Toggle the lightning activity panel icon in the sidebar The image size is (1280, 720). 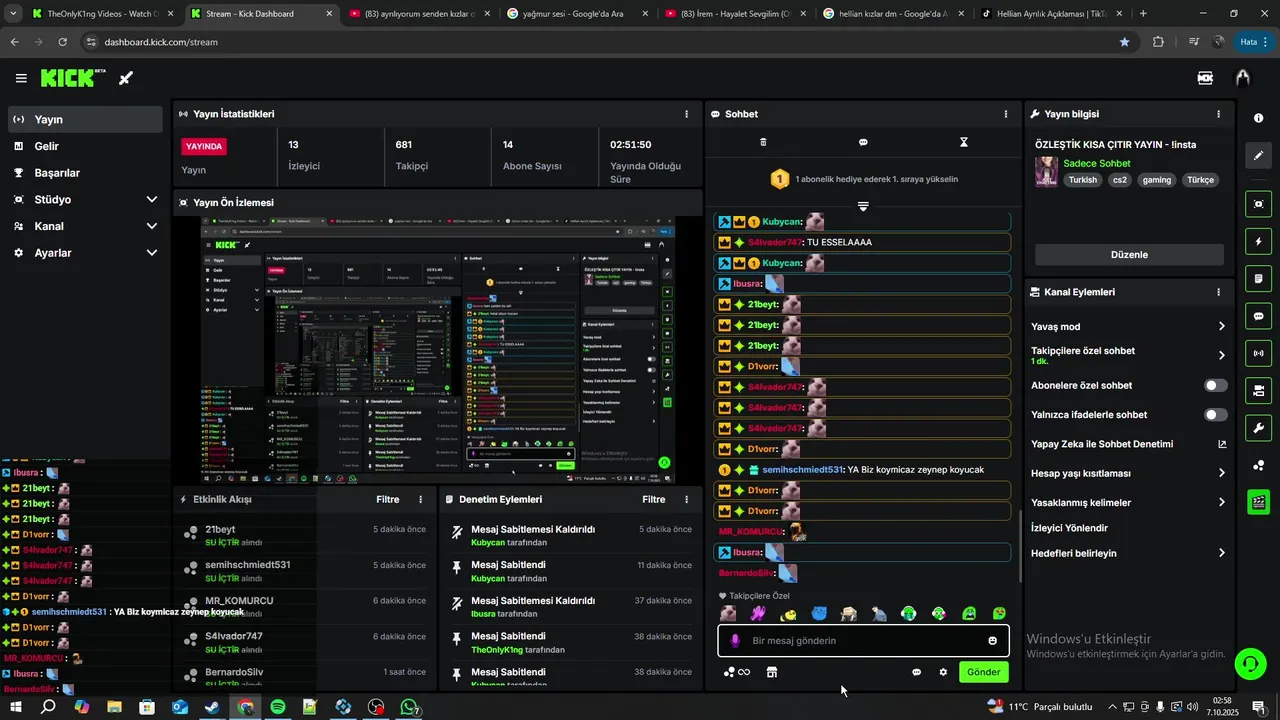point(1258,241)
